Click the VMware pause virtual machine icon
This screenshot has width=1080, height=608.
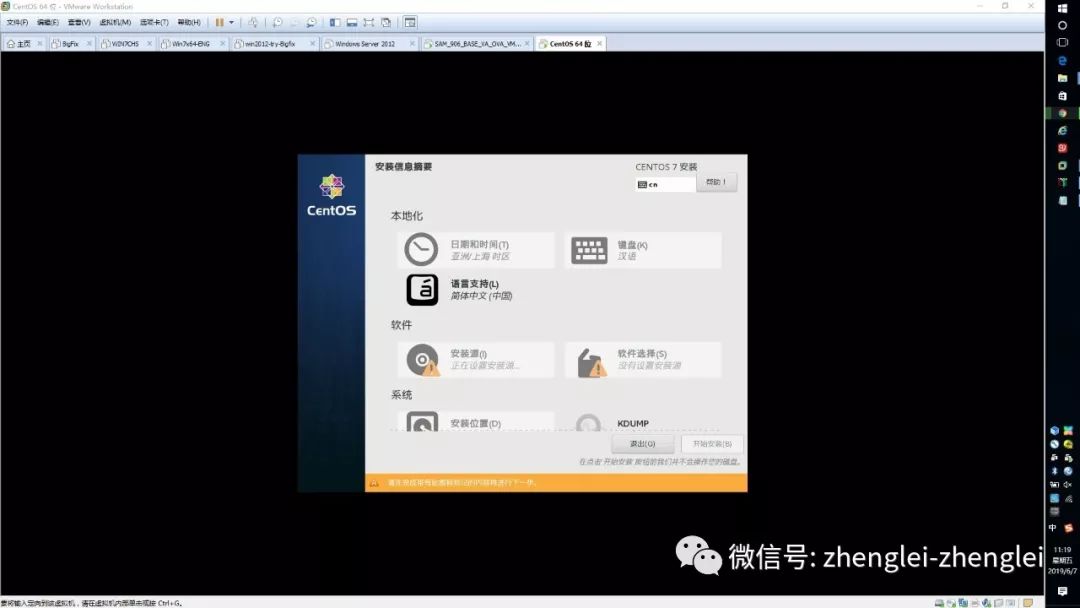219,23
